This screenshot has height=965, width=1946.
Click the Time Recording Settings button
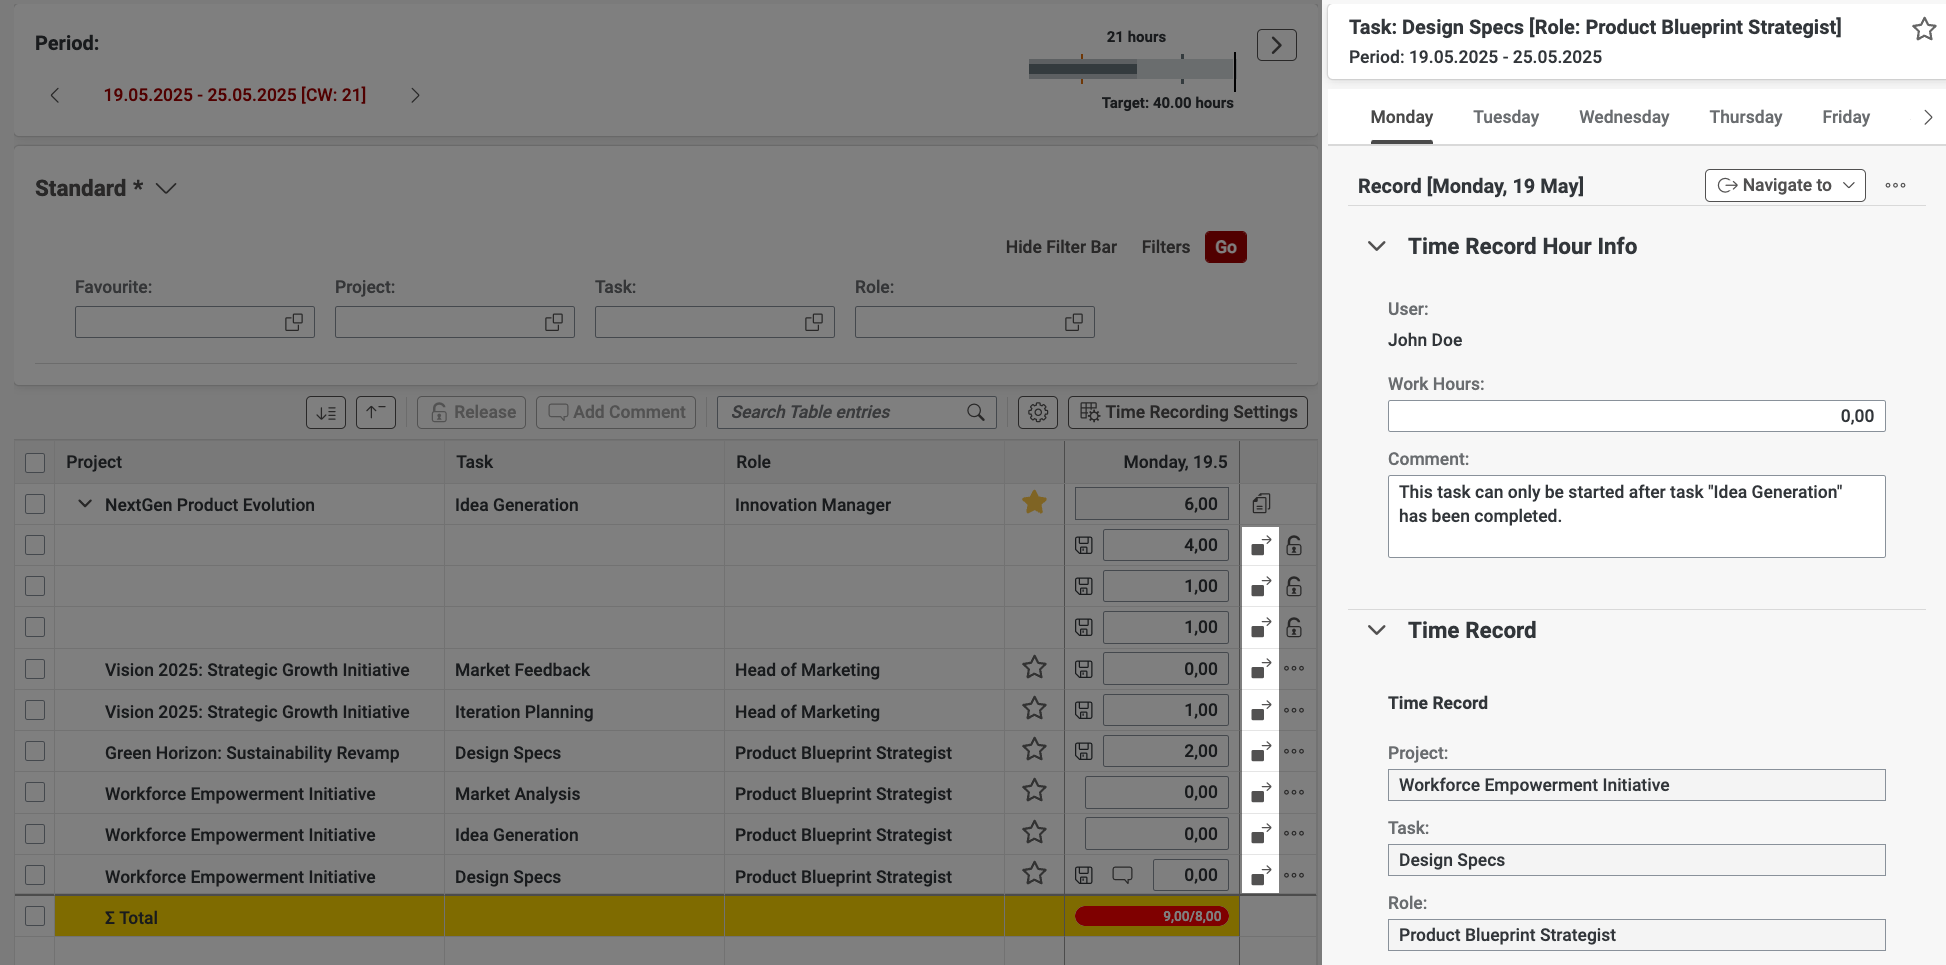[x=1188, y=412]
